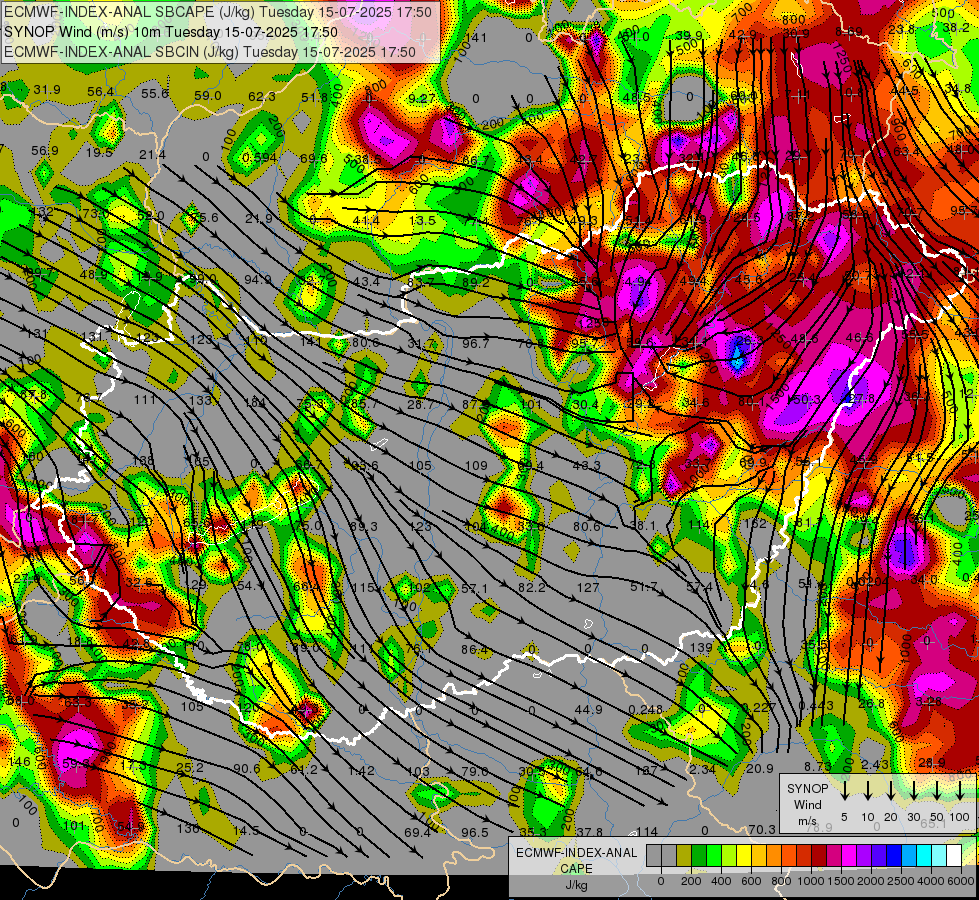Click the map value '90.6'
This screenshot has height=900, width=979.
(247, 768)
